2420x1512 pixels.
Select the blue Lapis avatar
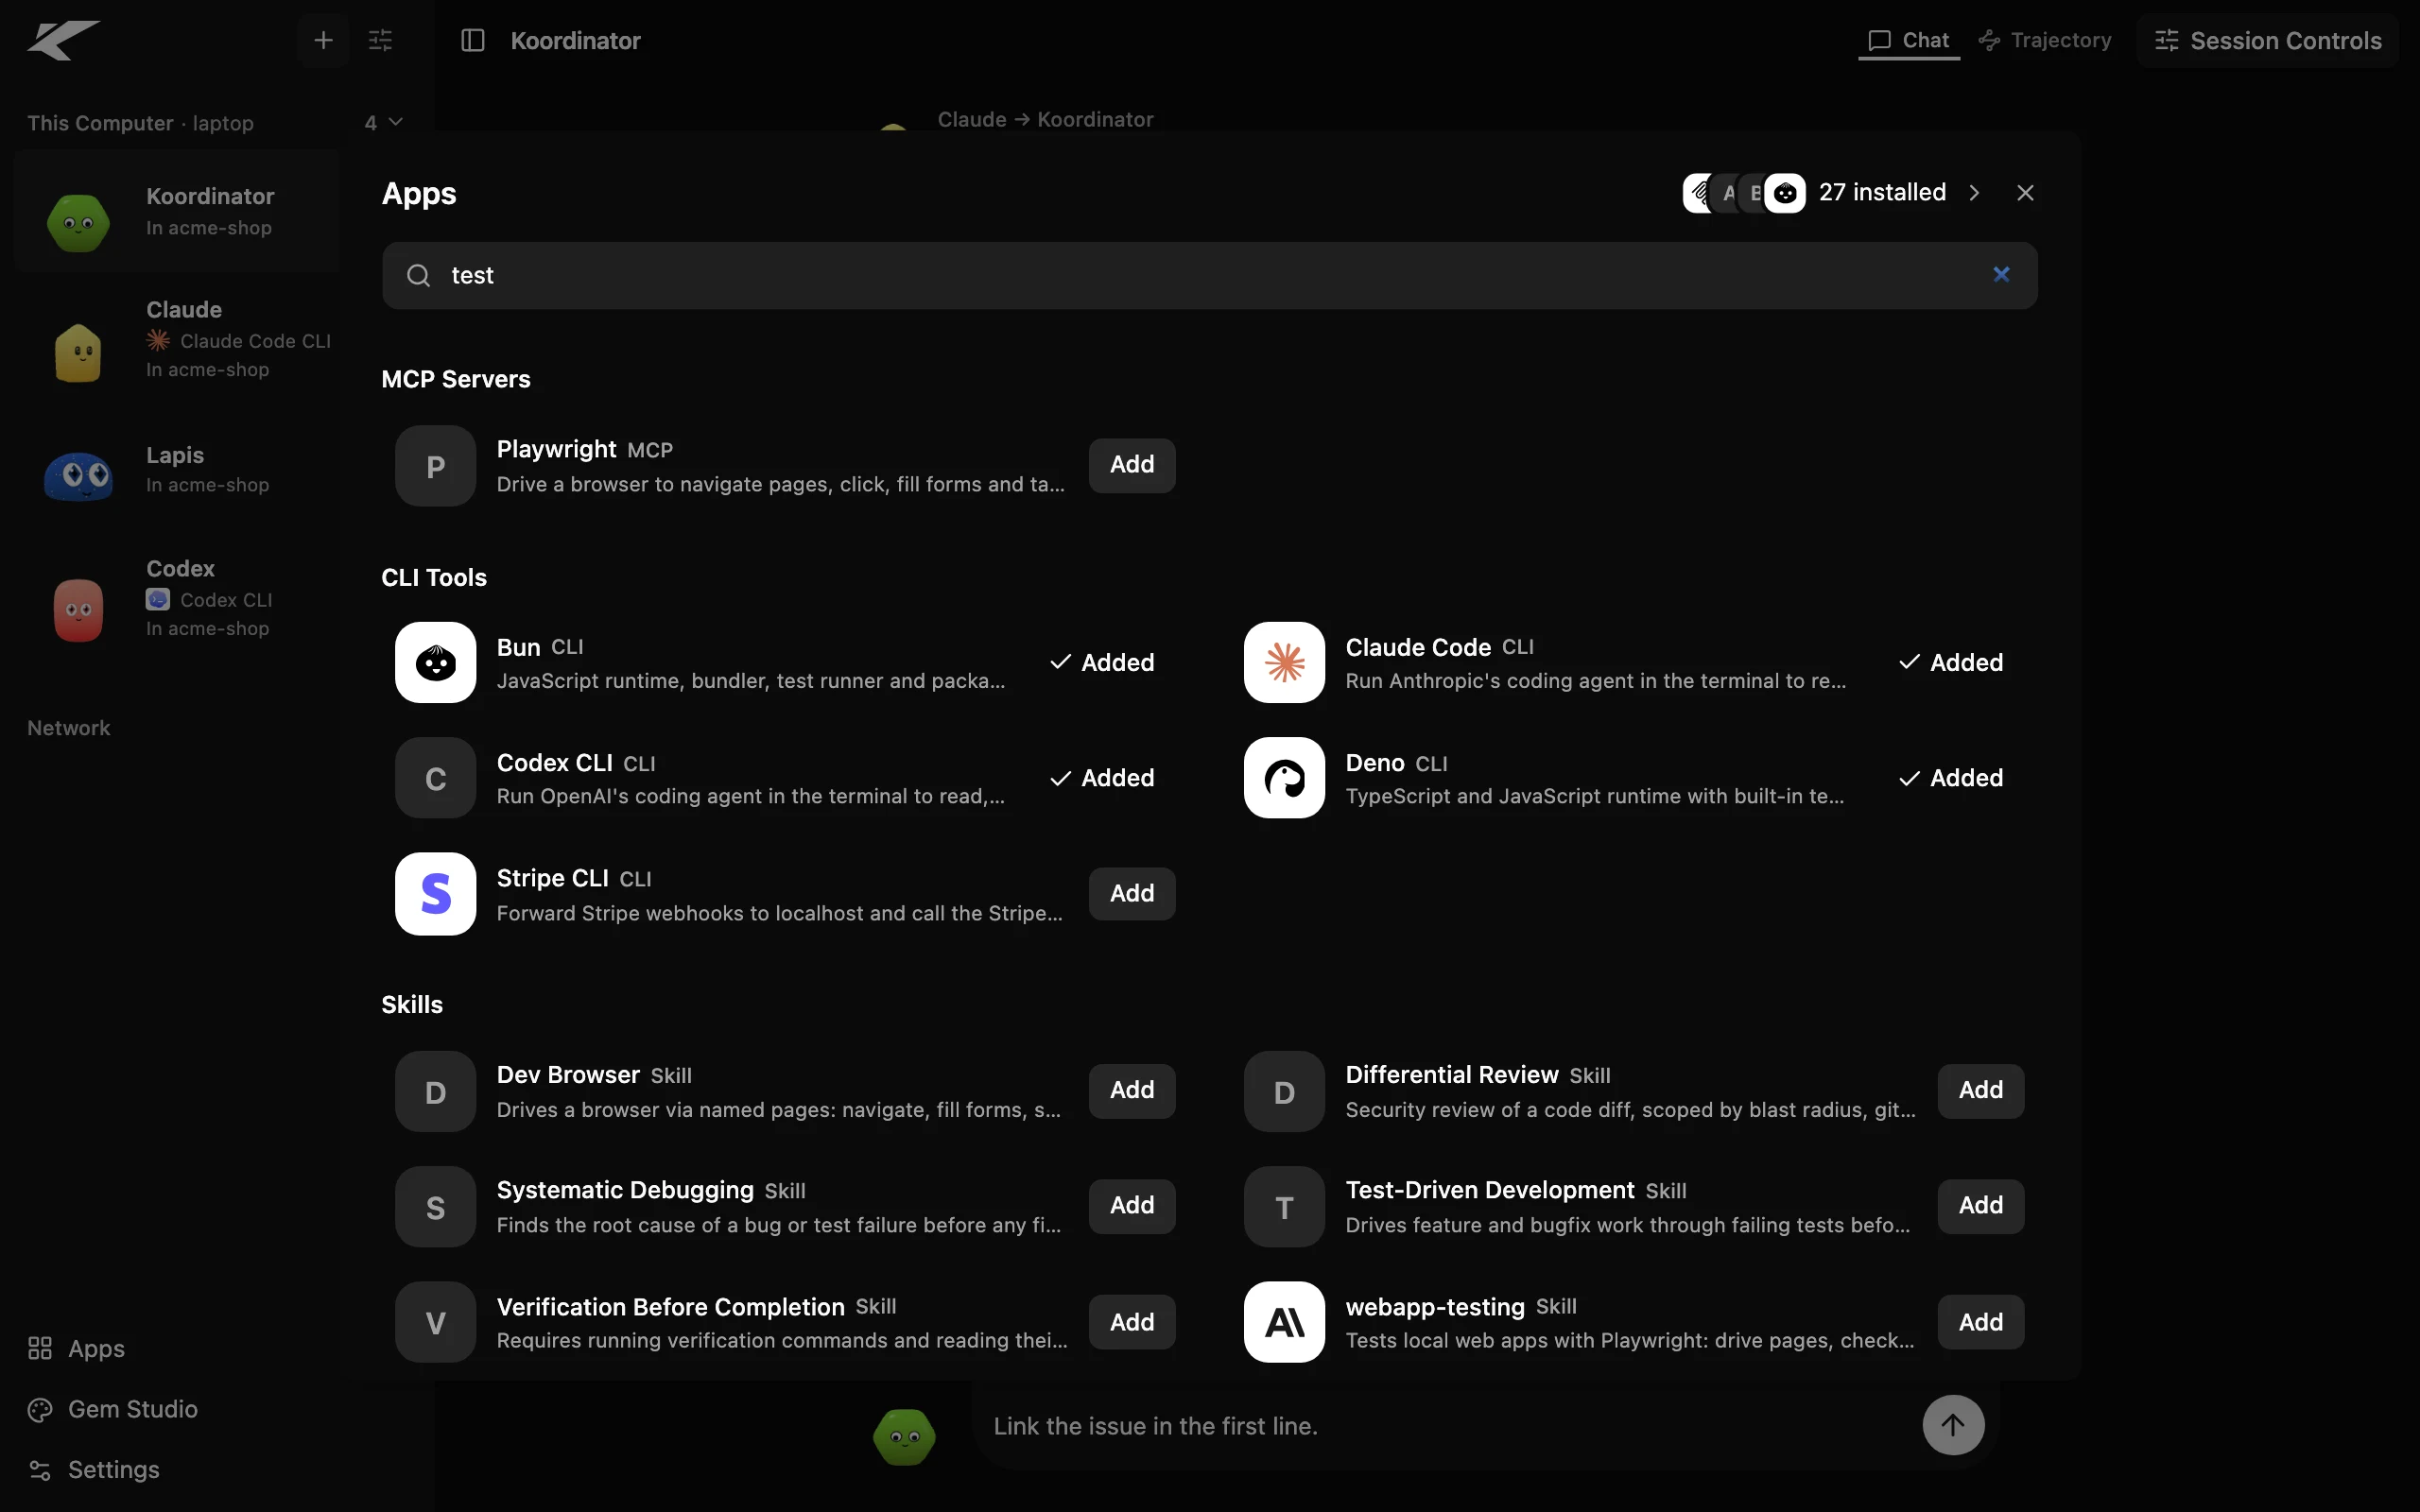point(78,476)
